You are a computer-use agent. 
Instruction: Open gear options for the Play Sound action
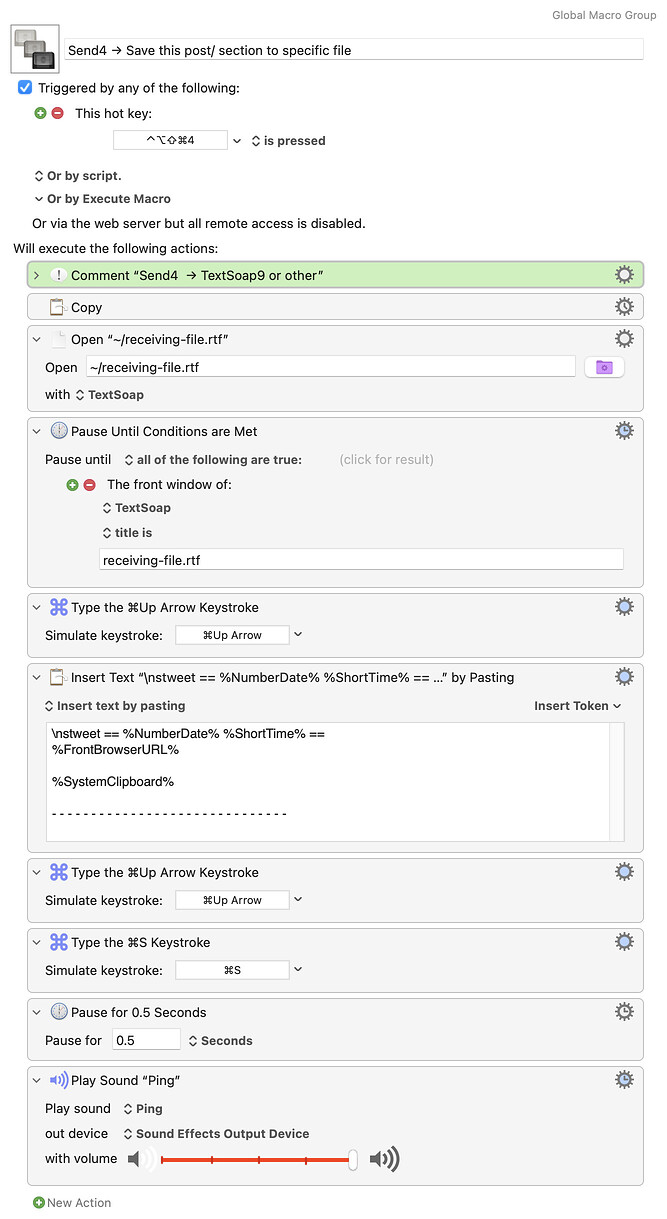624,1079
